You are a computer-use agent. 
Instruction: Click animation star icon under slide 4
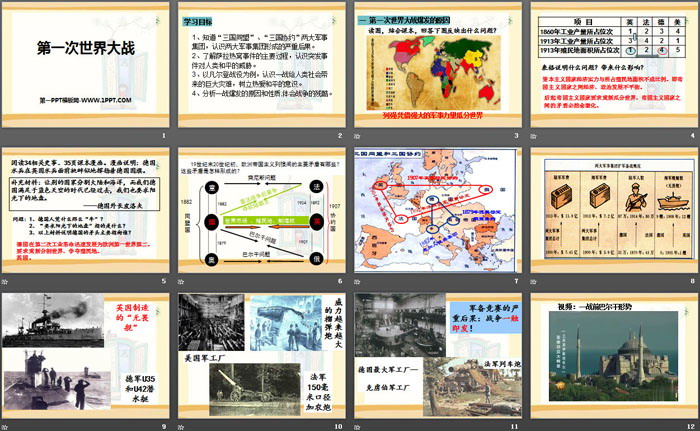pyautogui.click(x=533, y=136)
